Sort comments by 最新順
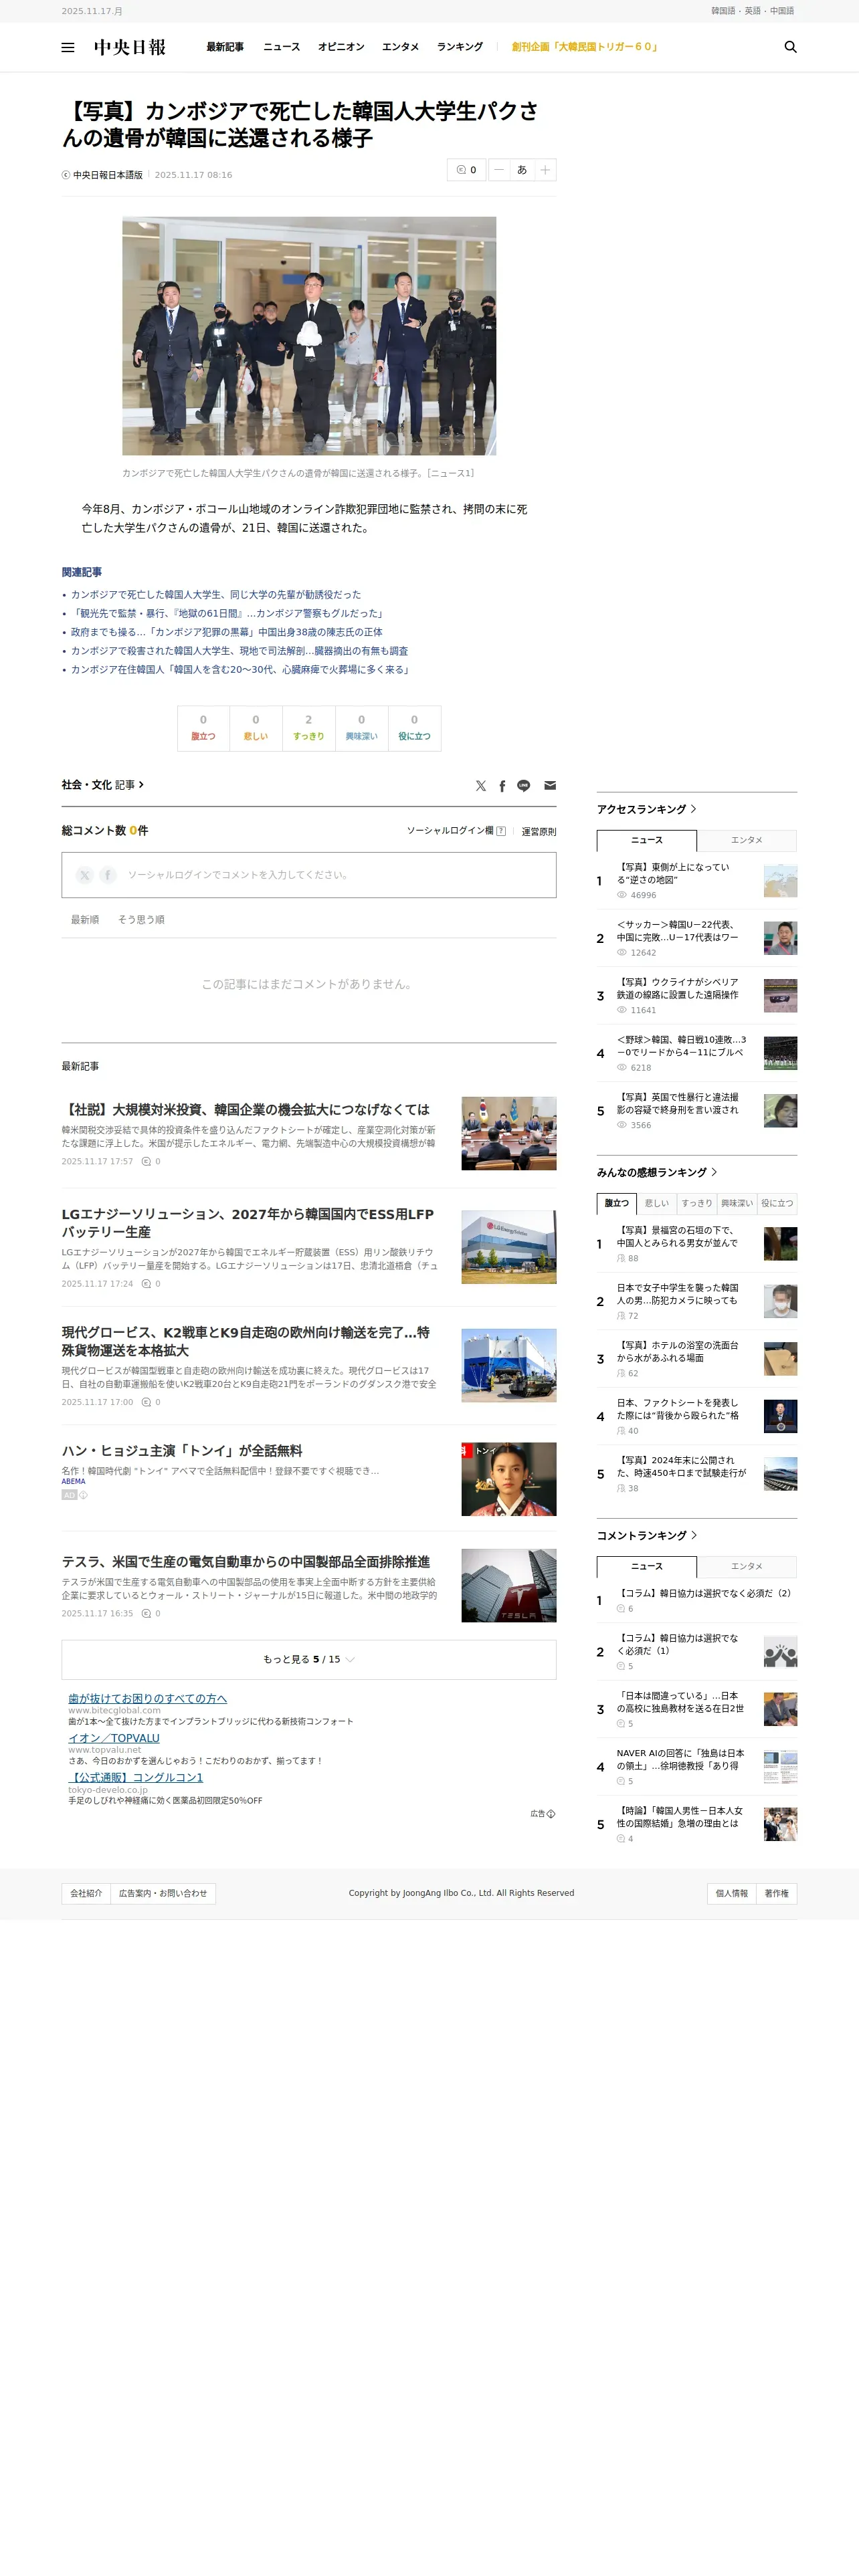The height and width of the screenshot is (2576, 859). [x=85, y=920]
